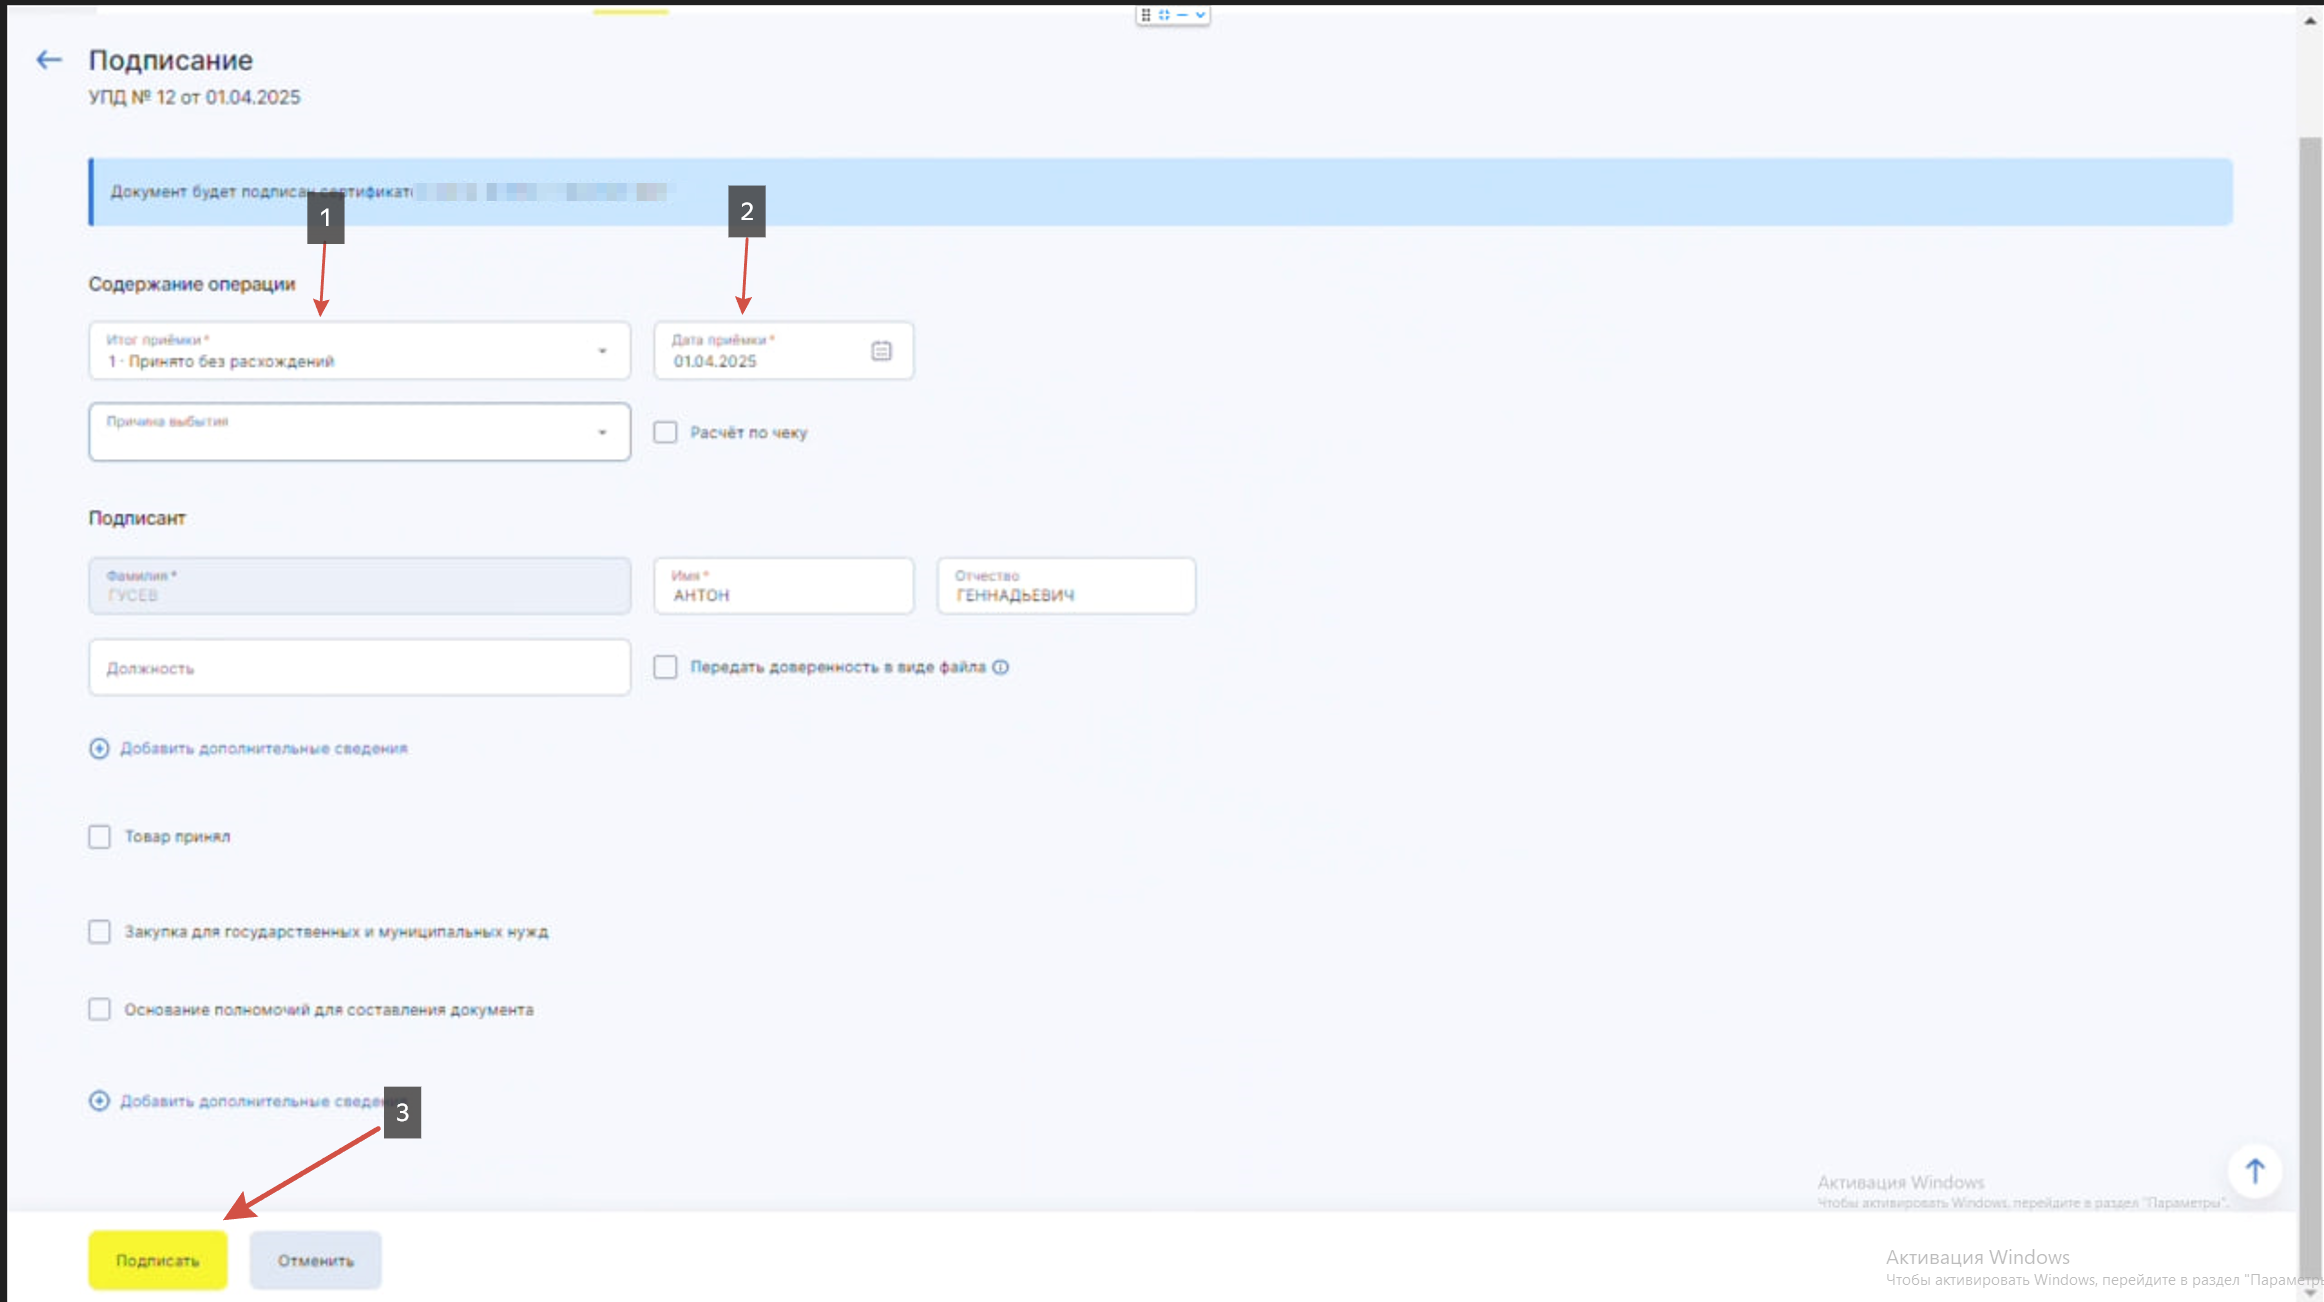
Task: Check the Товар принял box
Action: (99, 836)
